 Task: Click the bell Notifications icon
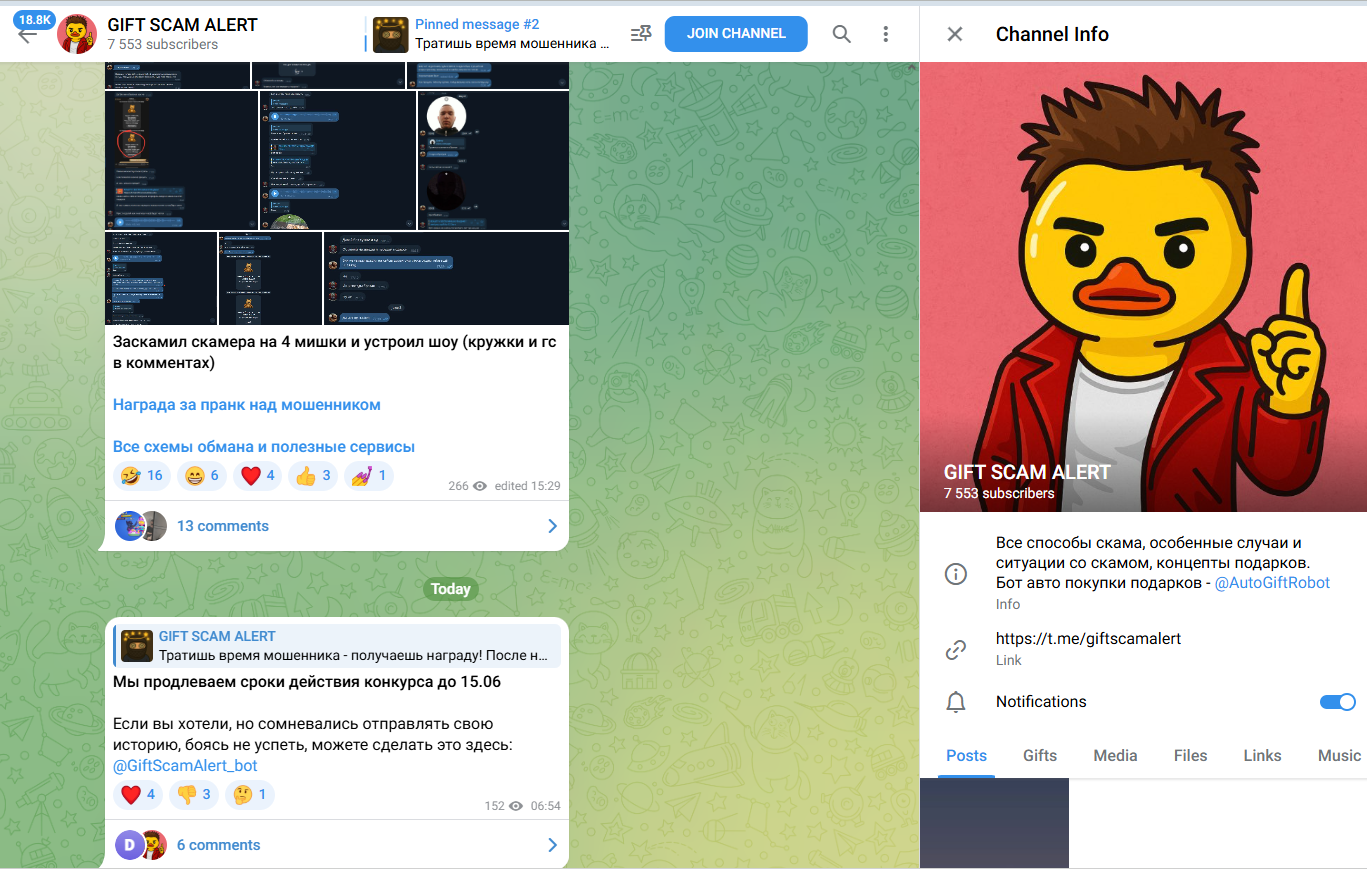click(956, 702)
